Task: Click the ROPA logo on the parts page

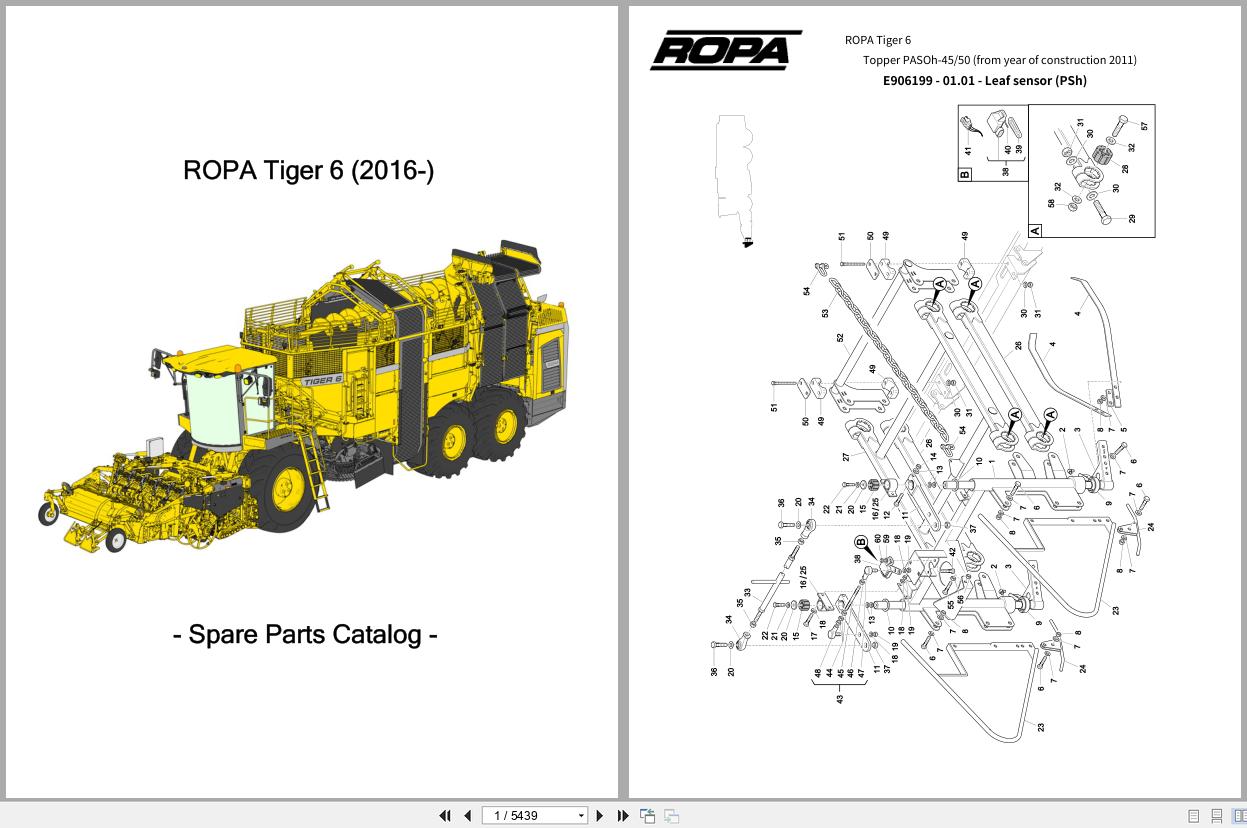Action: [726, 50]
